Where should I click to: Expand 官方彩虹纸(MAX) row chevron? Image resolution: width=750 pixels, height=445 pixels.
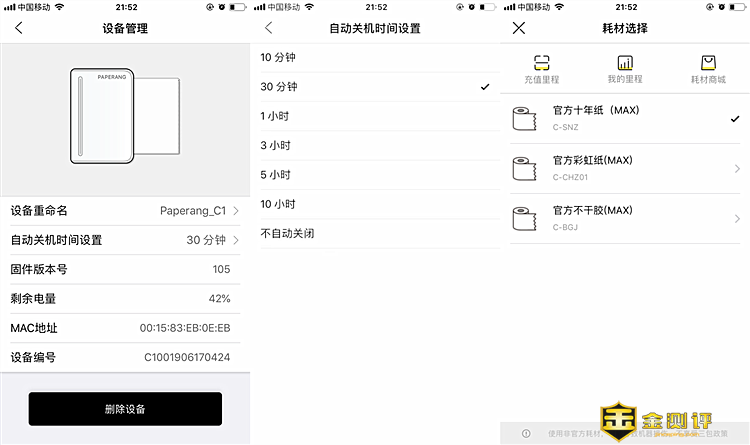point(736,168)
